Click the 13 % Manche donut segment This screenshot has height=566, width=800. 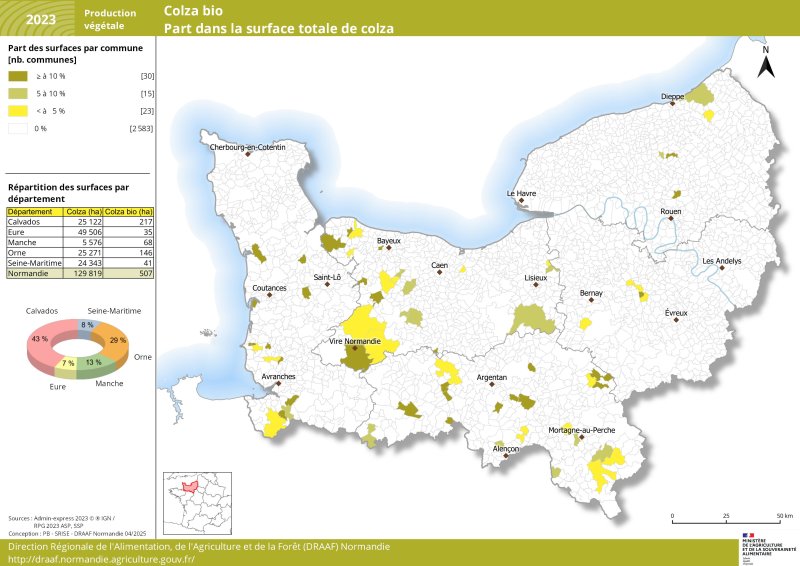coord(93,363)
